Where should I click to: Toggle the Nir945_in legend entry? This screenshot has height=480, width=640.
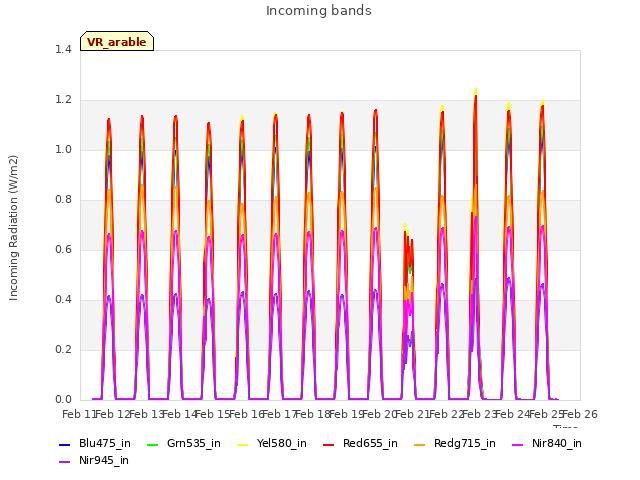(94, 460)
